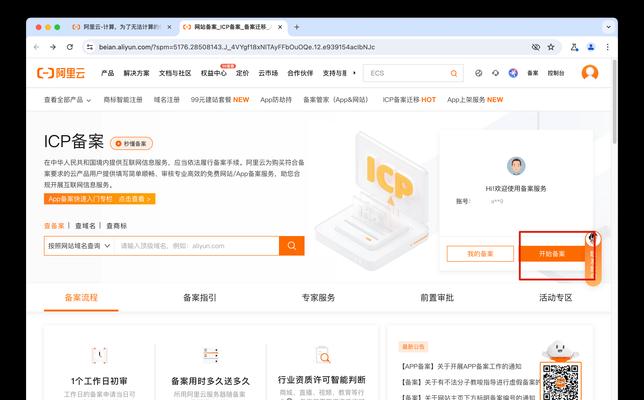Click the search magnifier in ECS box
The image size is (644, 400).
click(453, 74)
